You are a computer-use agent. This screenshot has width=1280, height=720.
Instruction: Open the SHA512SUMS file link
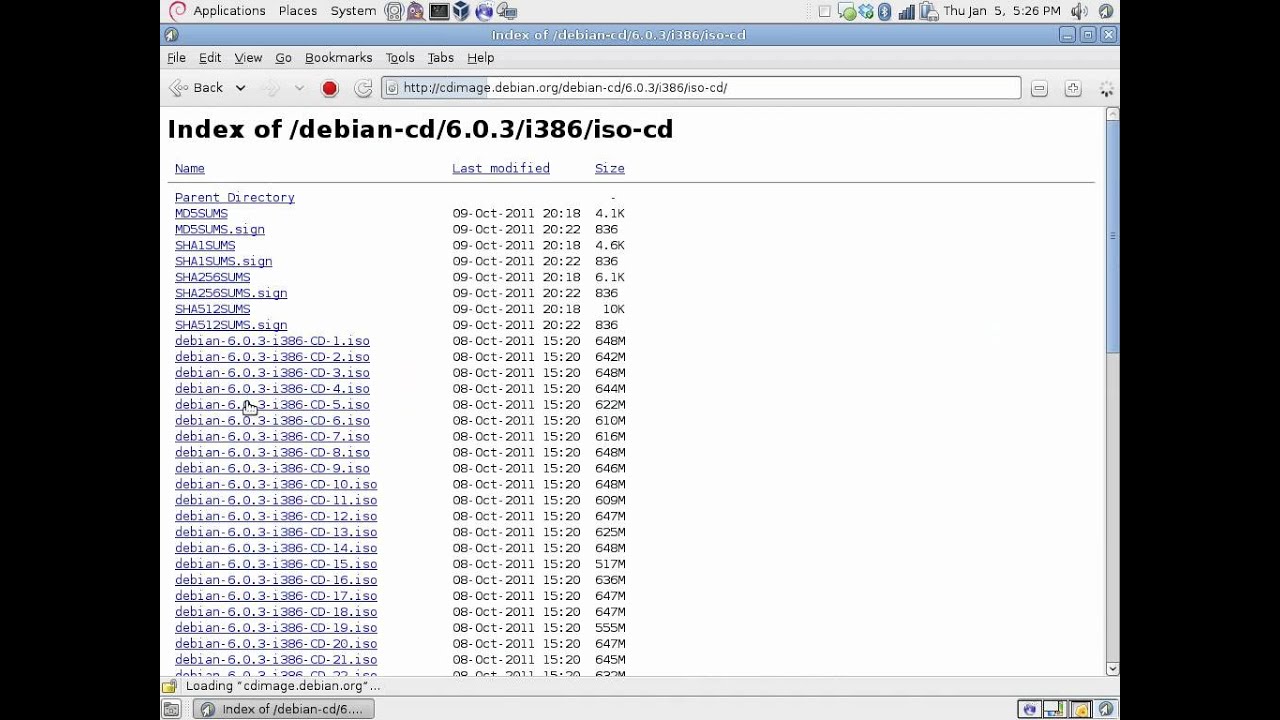tap(213, 309)
